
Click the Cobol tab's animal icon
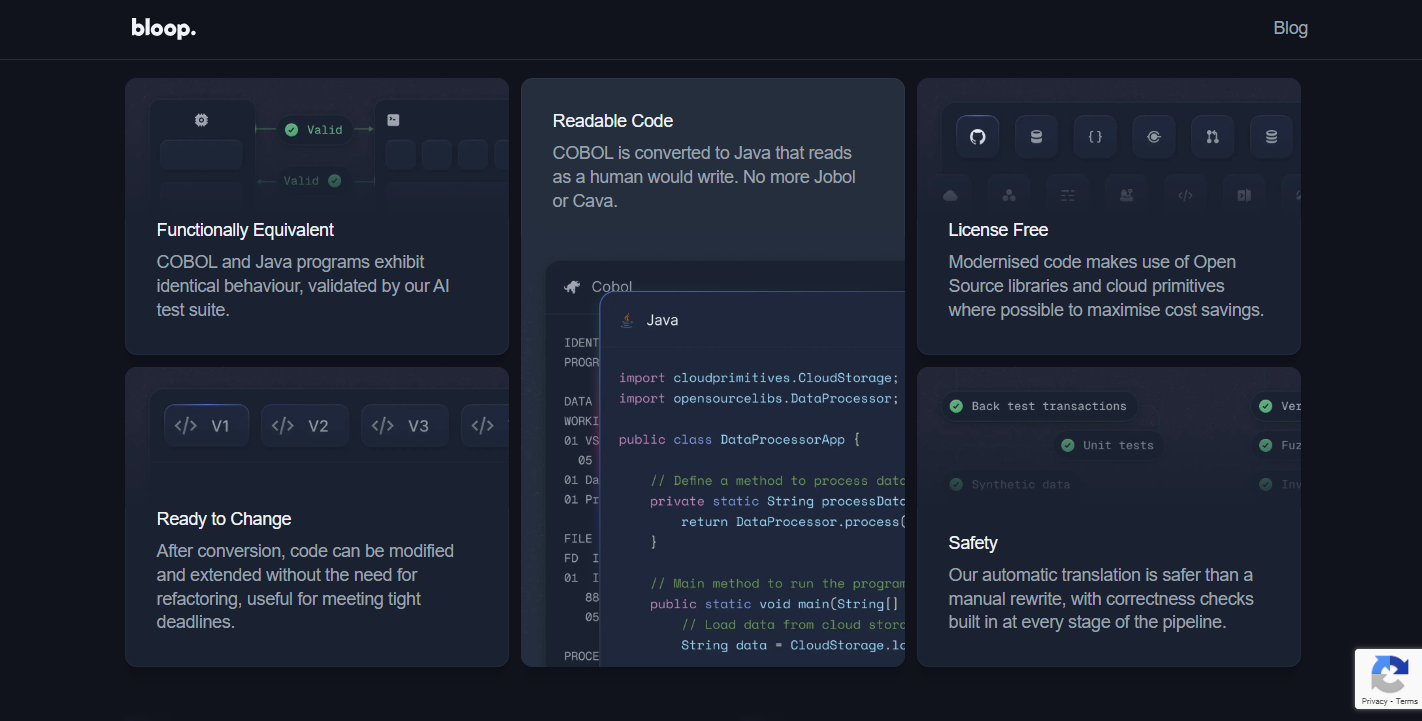point(572,287)
